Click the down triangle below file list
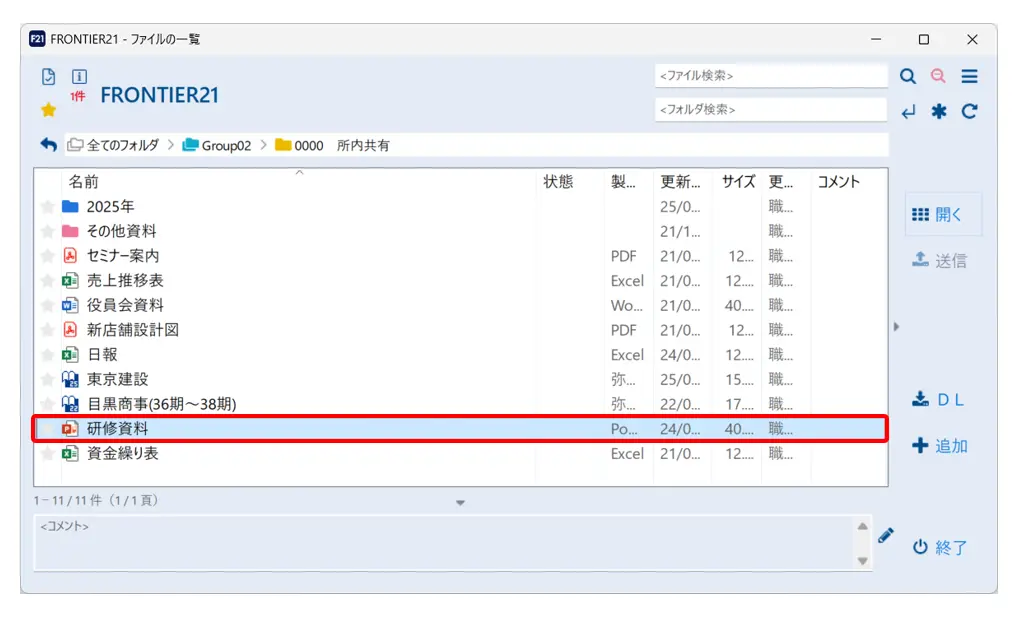This screenshot has height=623, width=1029. [x=460, y=503]
